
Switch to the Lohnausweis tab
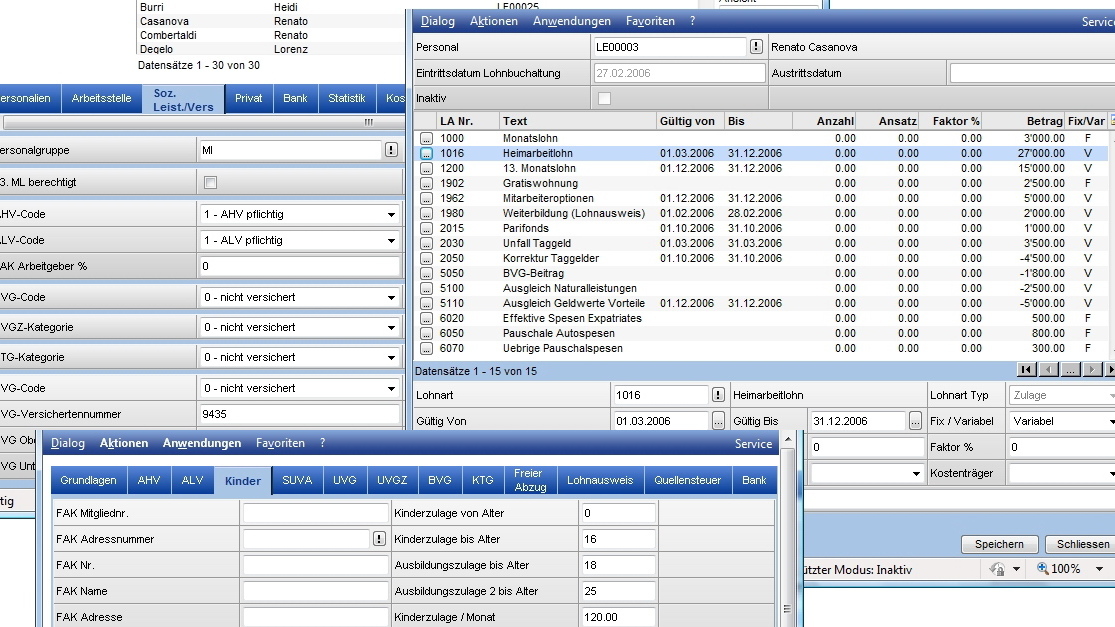click(600, 481)
